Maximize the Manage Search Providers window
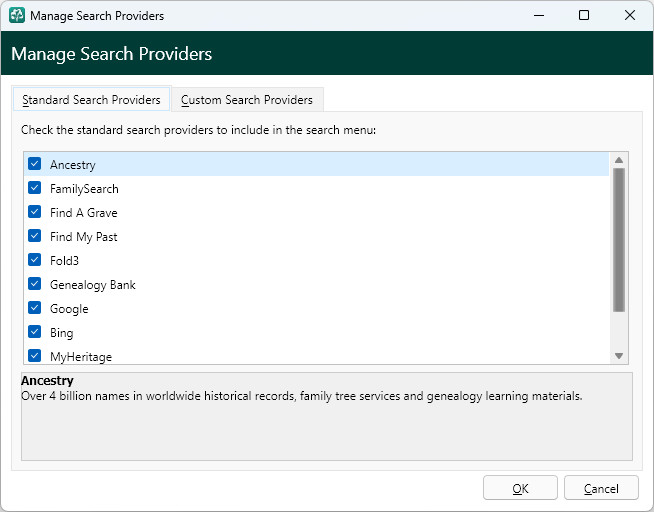654x512 pixels. coord(584,15)
